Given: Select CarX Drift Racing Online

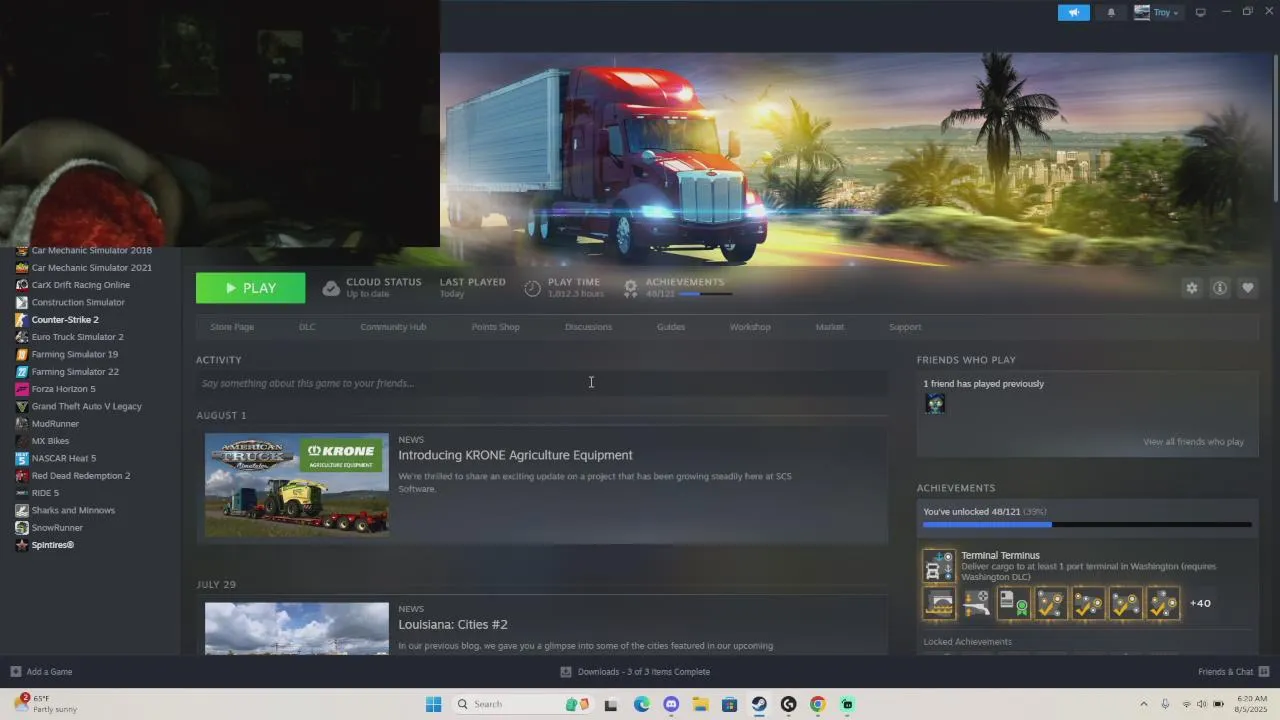Looking at the screenshot, I should [x=81, y=285].
